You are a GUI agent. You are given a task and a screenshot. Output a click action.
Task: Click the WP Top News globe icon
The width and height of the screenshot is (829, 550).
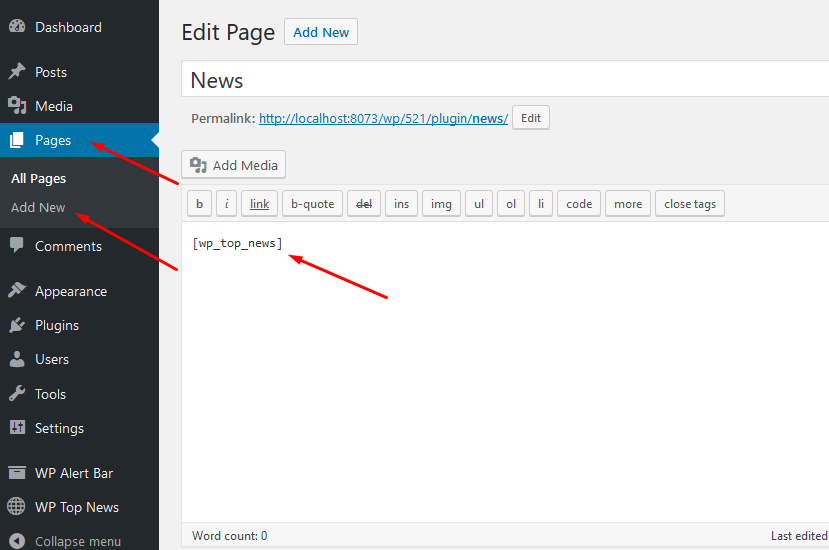coord(16,507)
